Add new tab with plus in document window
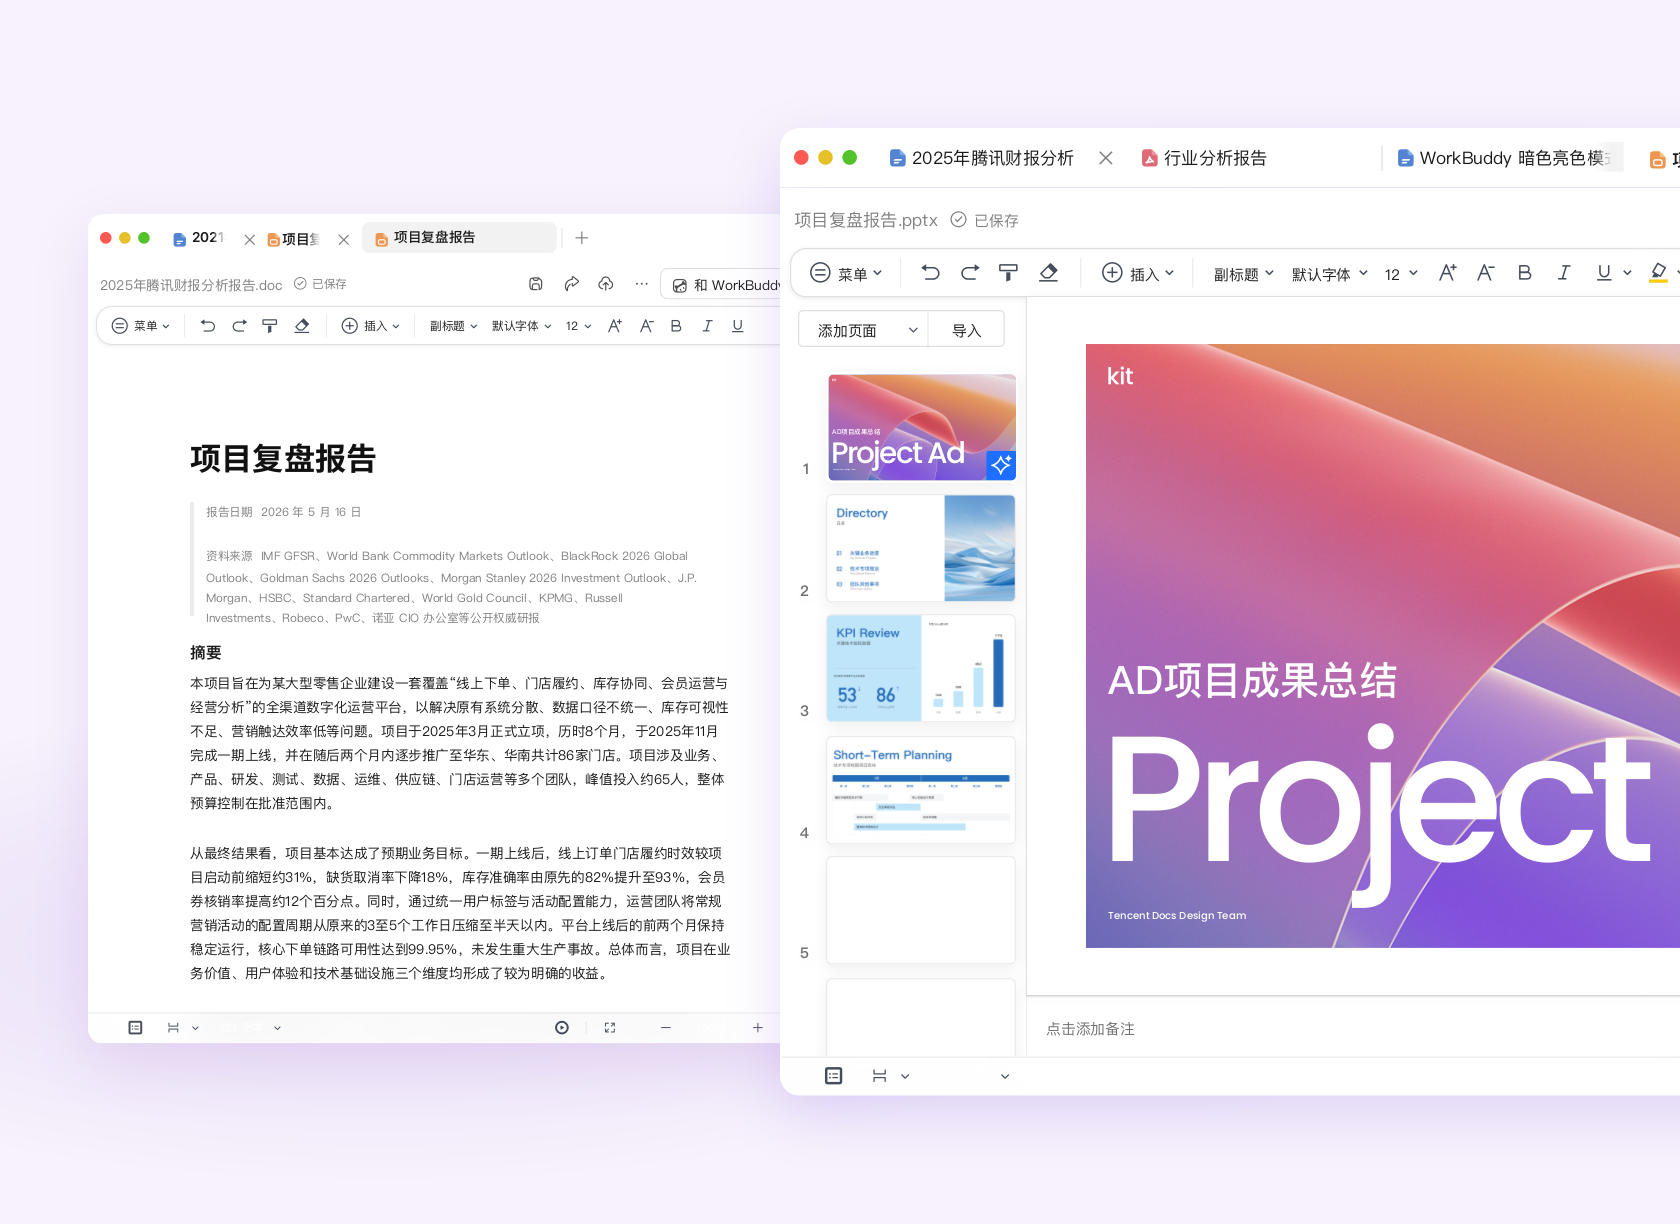The height and width of the screenshot is (1224, 1680). pyautogui.click(x=582, y=238)
